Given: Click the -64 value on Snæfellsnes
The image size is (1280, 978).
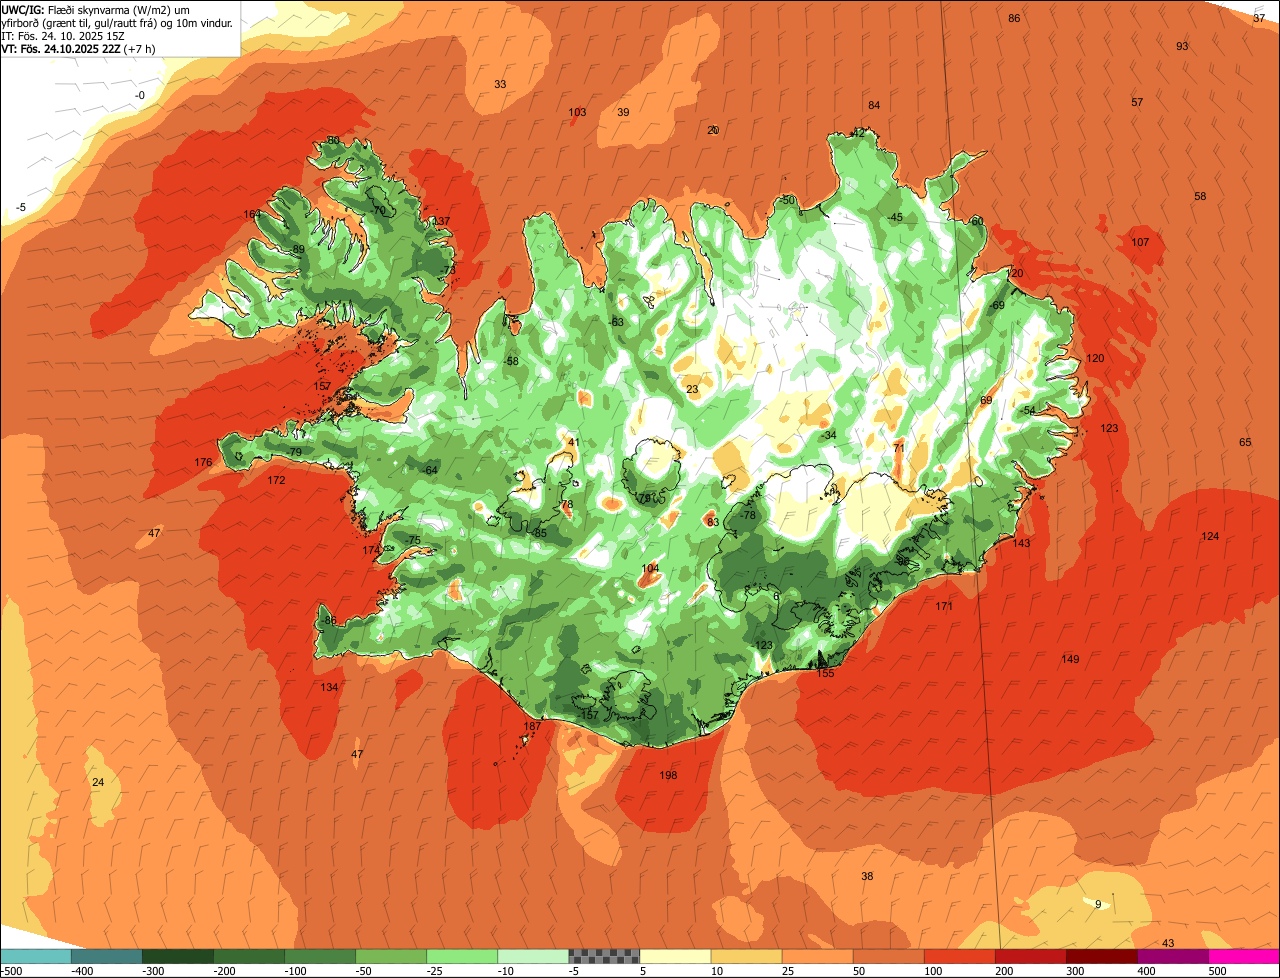Looking at the screenshot, I should (430, 471).
